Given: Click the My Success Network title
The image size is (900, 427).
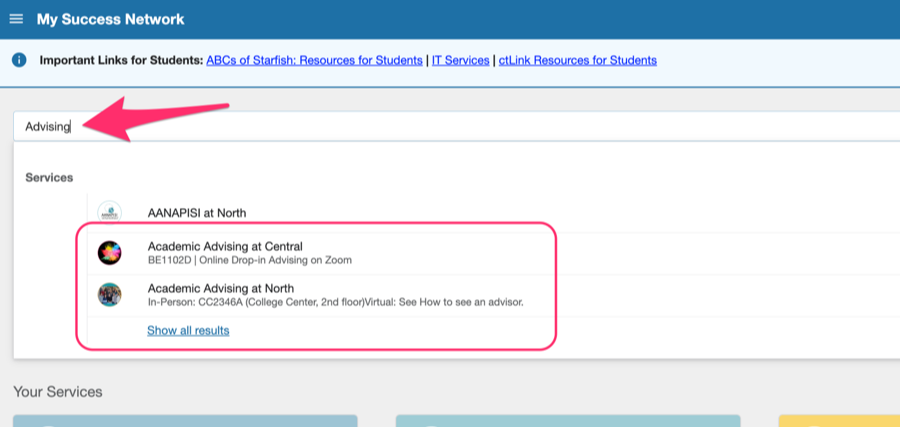Looking at the screenshot, I should [111, 19].
